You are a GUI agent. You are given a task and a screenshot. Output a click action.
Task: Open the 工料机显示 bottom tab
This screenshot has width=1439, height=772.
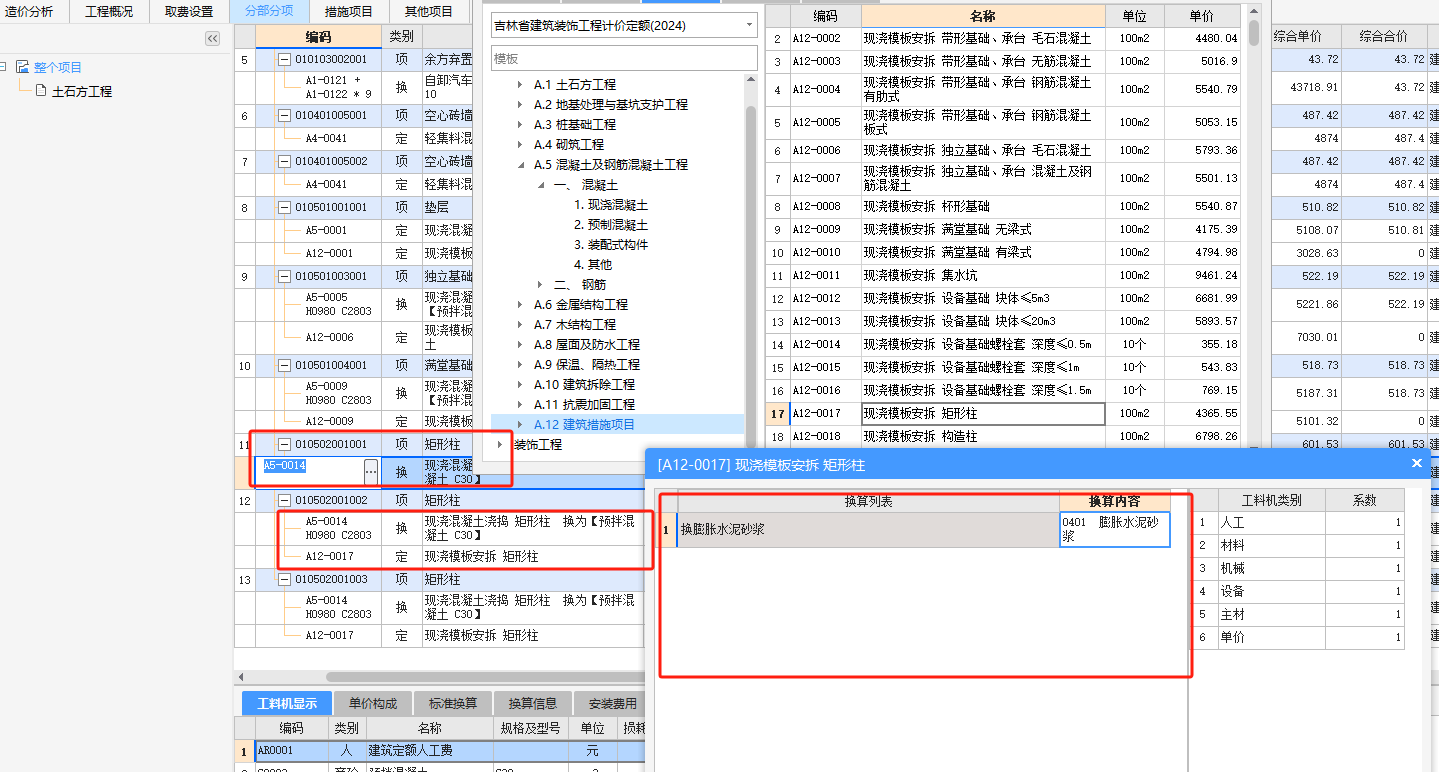(x=287, y=703)
